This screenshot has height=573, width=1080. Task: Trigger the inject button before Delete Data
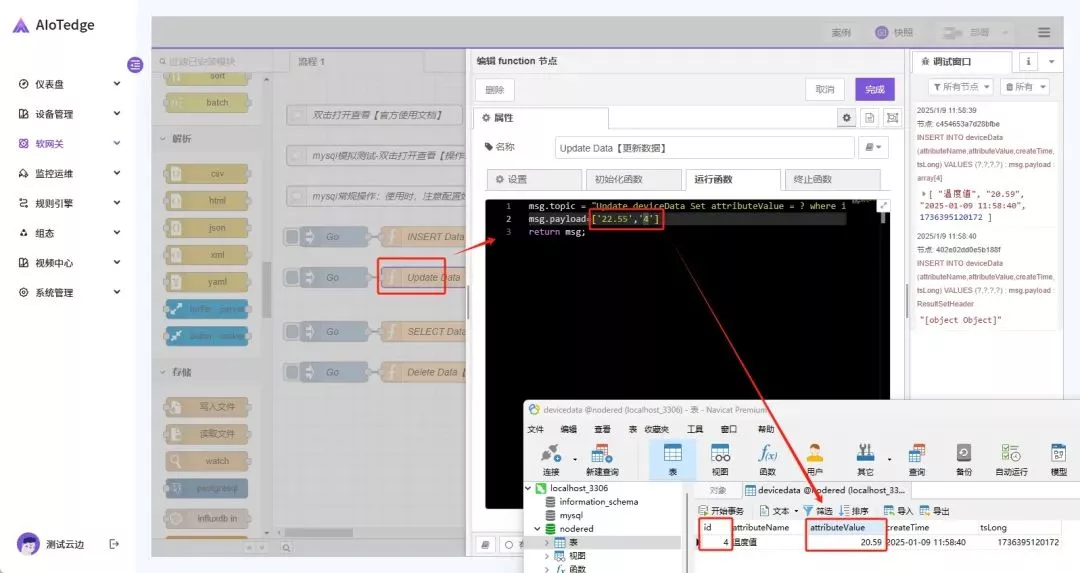coord(292,373)
